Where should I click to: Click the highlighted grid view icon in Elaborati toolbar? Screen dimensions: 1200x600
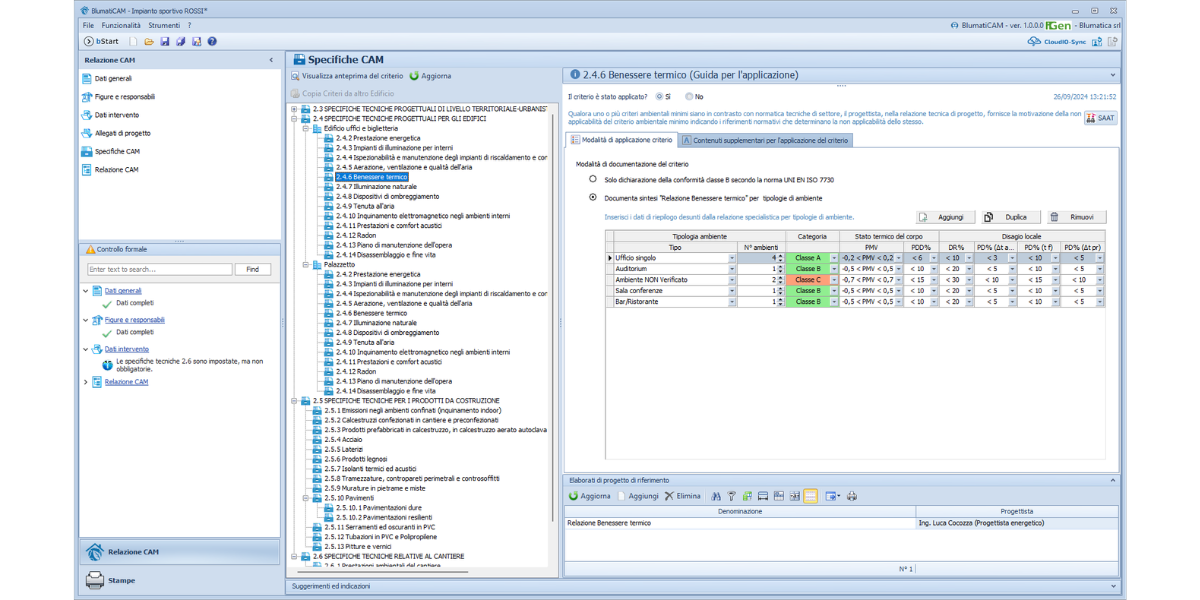[810, 496]
